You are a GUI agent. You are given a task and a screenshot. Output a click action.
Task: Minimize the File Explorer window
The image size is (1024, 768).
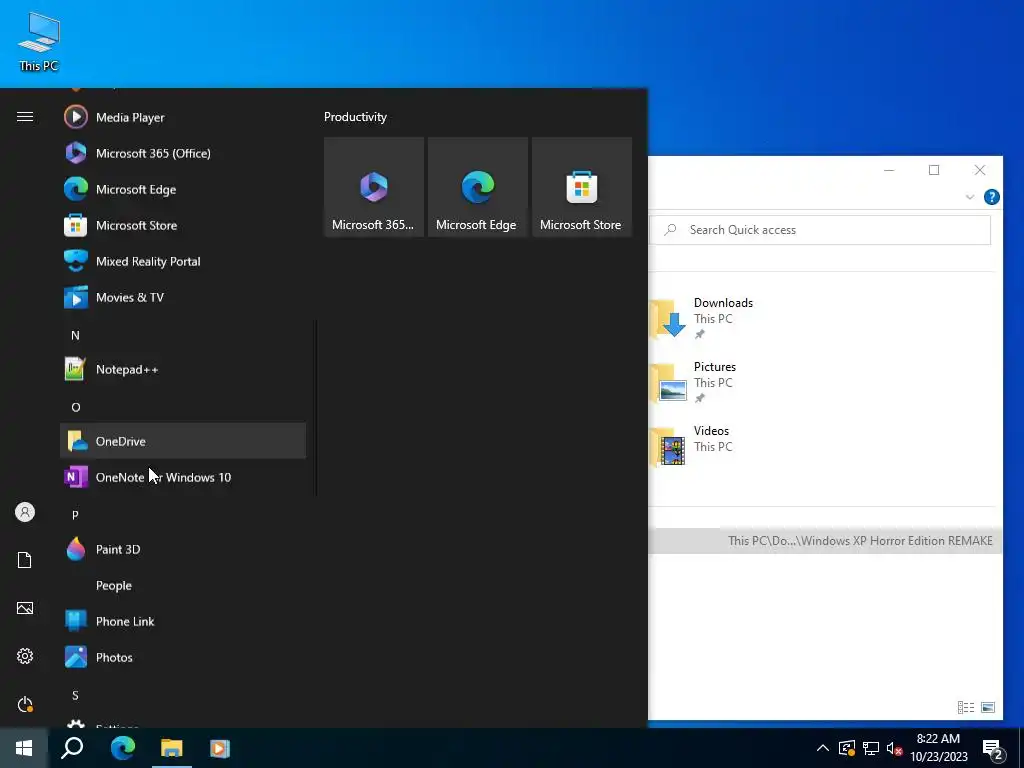pyautogui.click(x=889, y=170)
